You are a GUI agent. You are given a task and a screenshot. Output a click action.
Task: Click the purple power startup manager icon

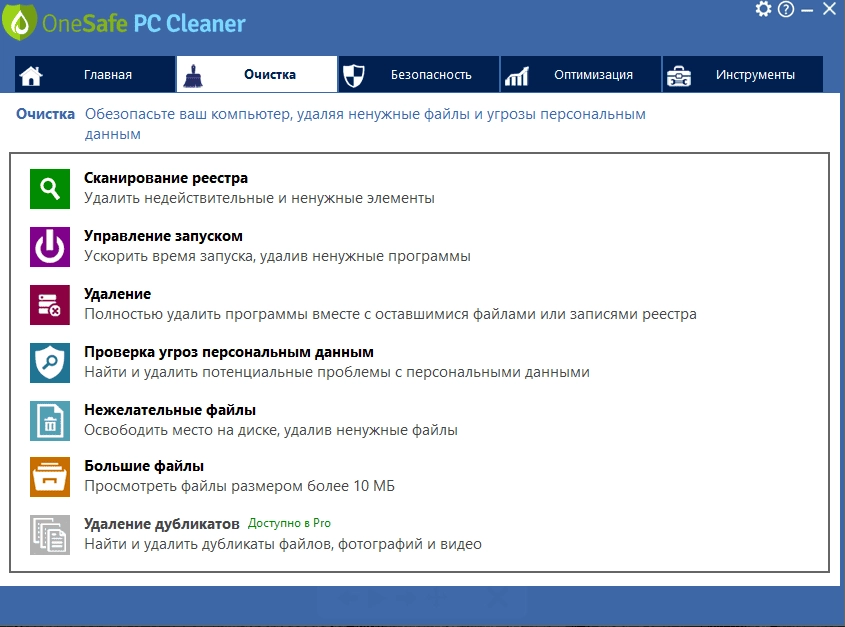pos(50,247)
